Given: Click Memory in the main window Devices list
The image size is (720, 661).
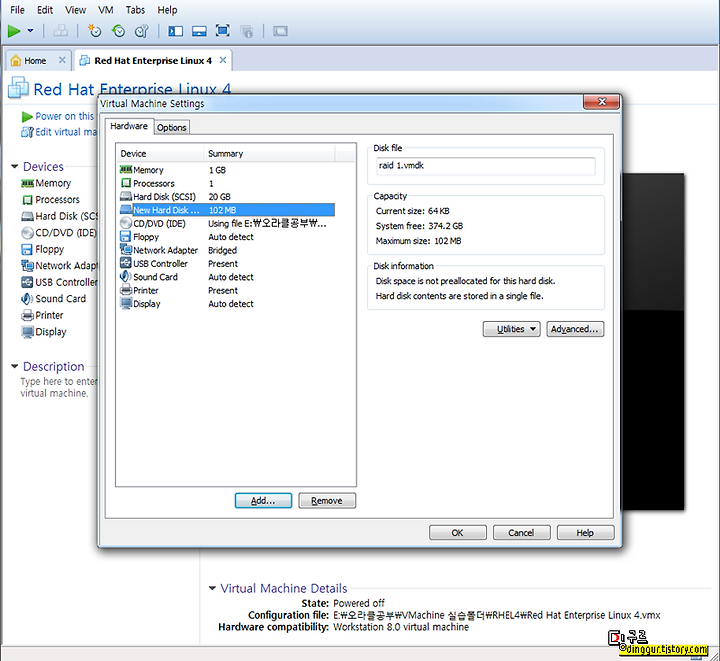Looking at the screenshot, I should click(46, 183).
